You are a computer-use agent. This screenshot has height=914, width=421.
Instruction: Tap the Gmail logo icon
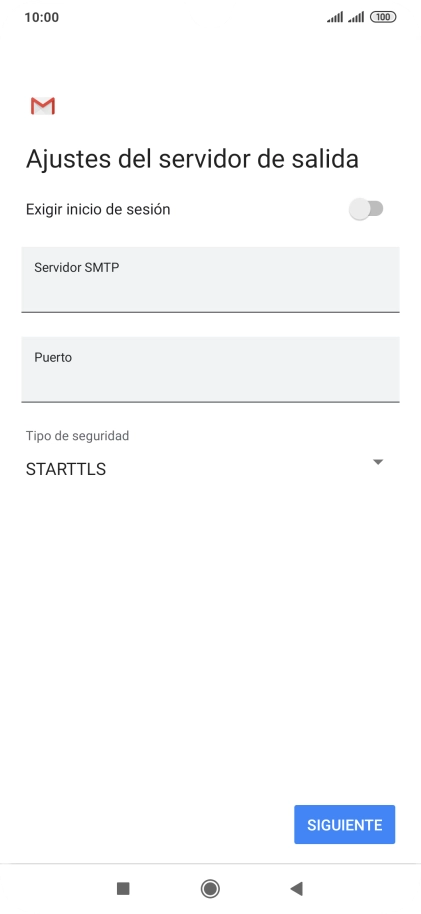[x=43, y=106]
